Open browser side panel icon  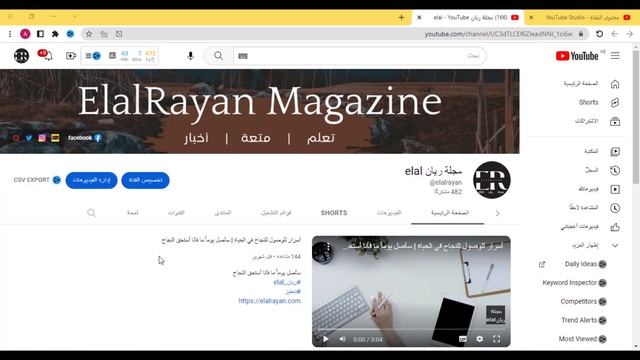tap(40, 34)
